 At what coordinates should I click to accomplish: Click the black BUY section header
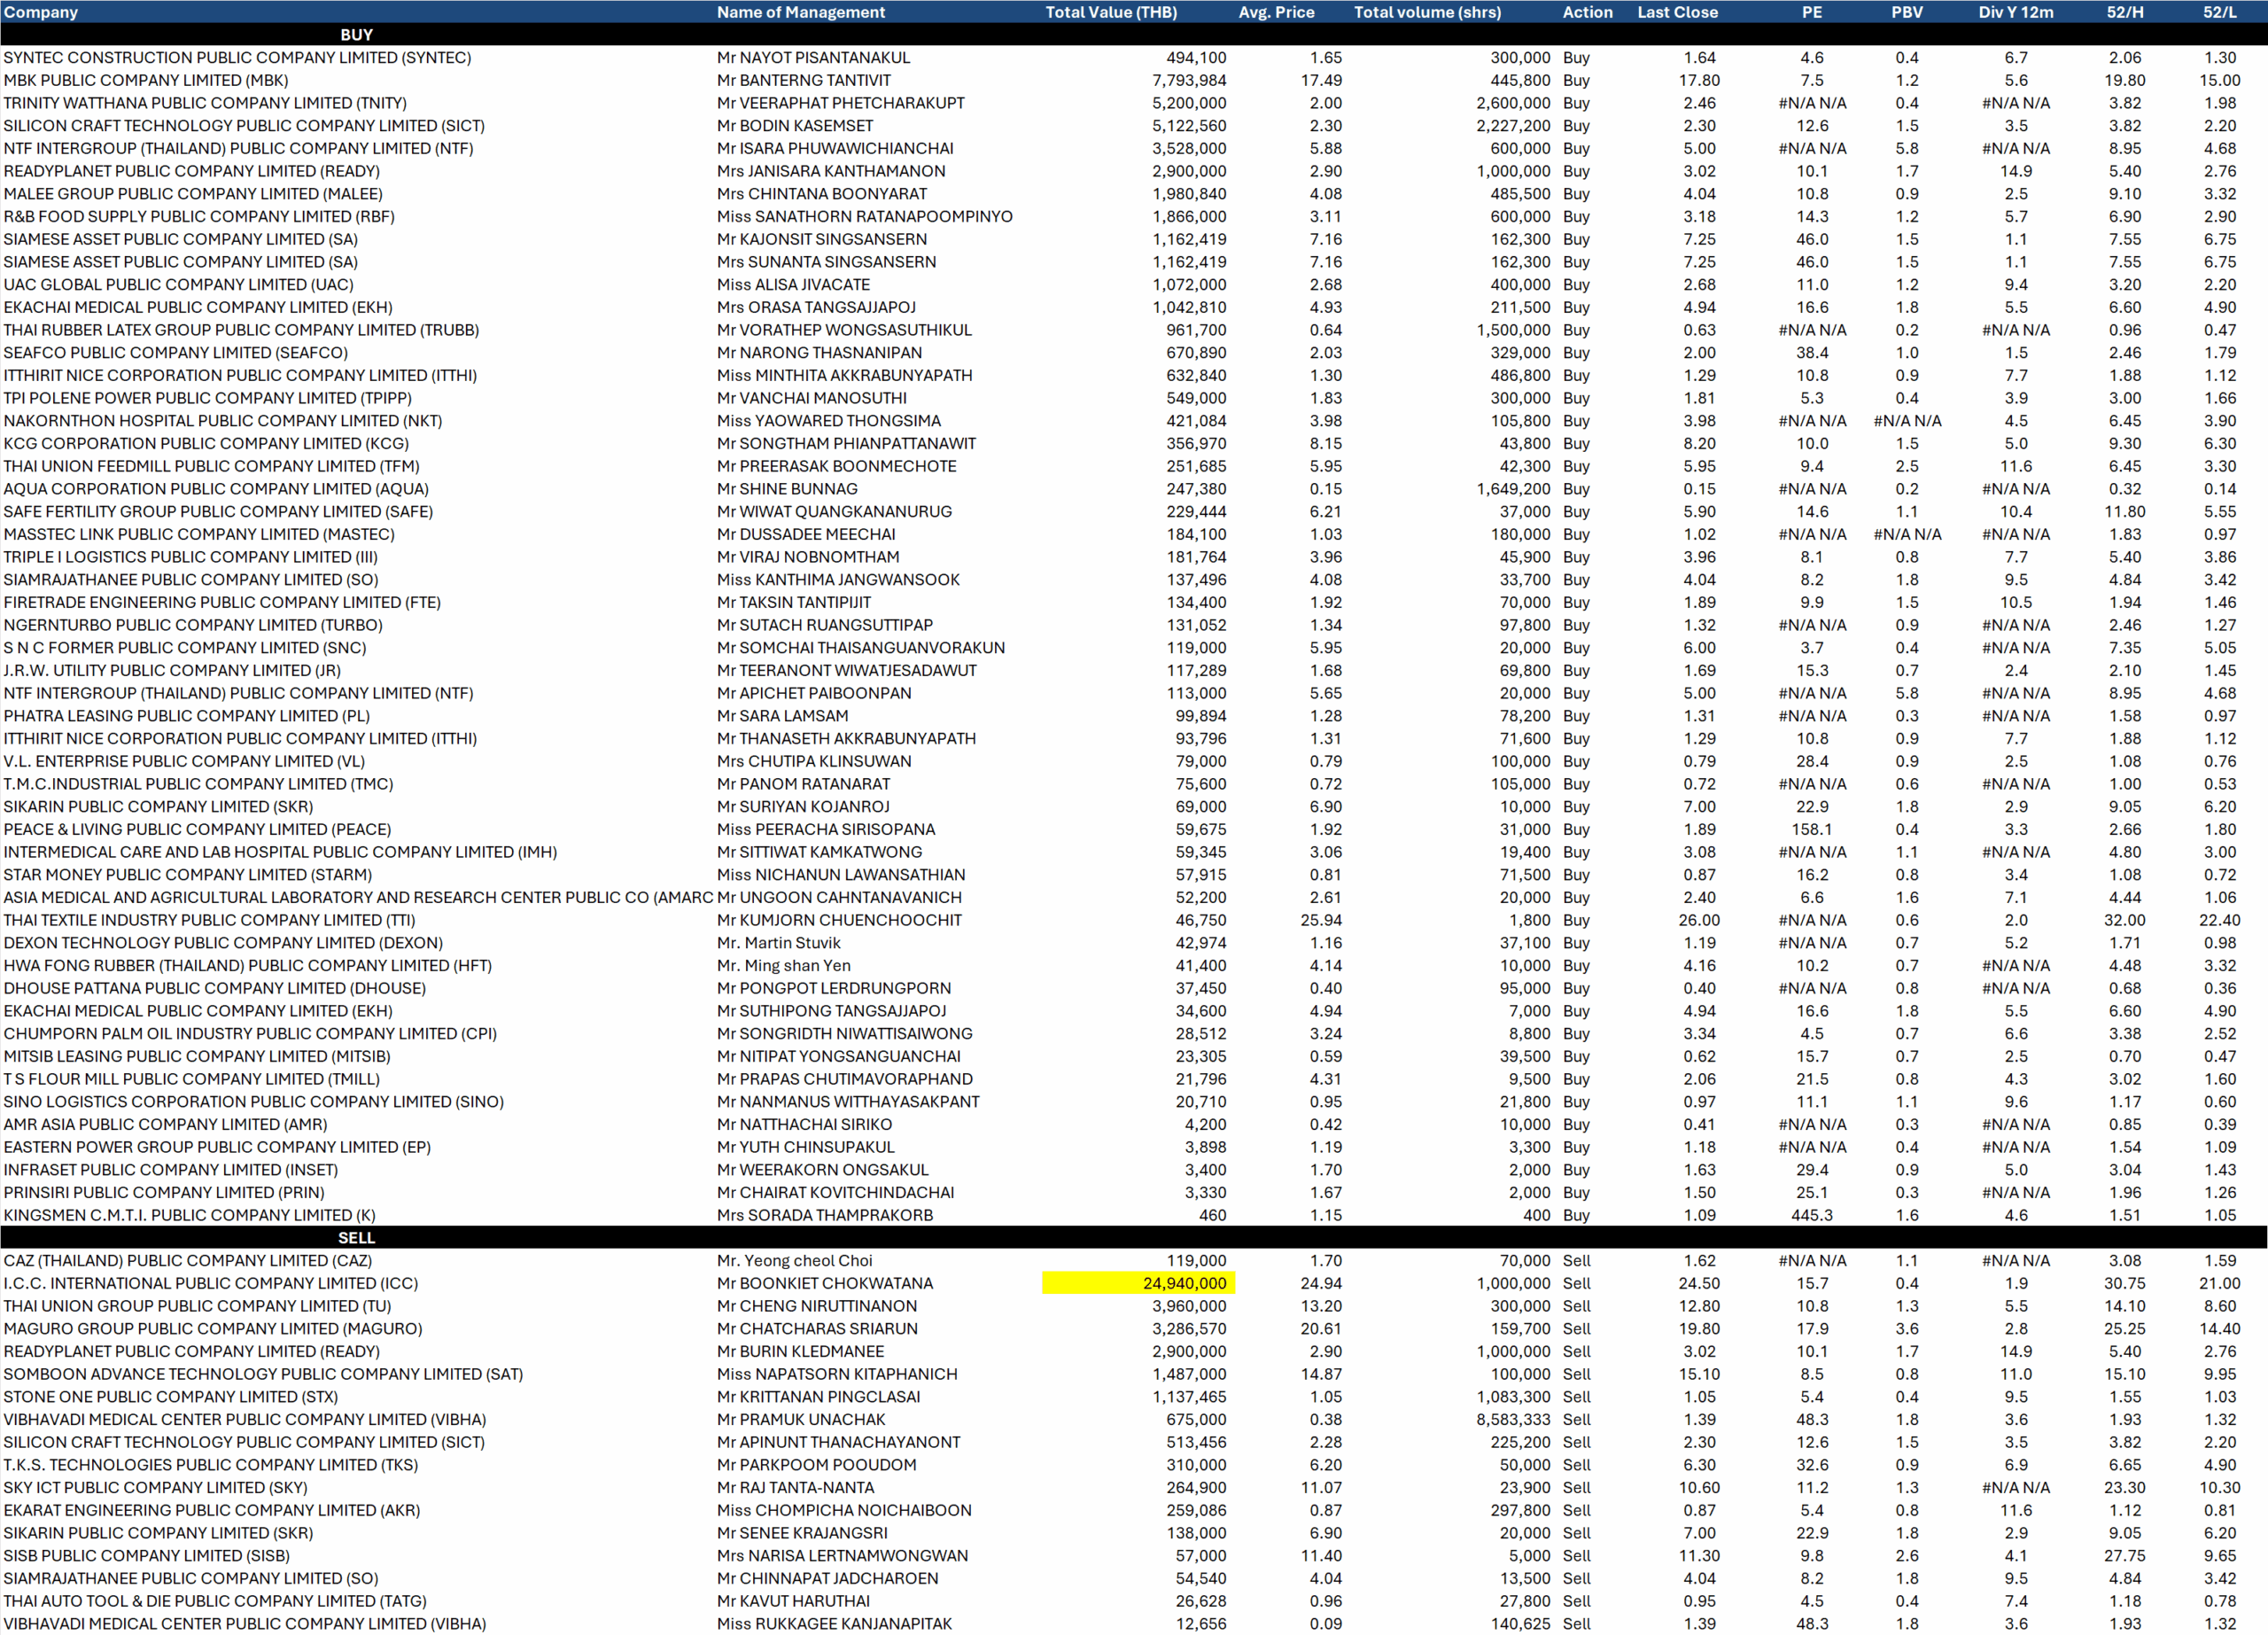[x=356, y=35]
